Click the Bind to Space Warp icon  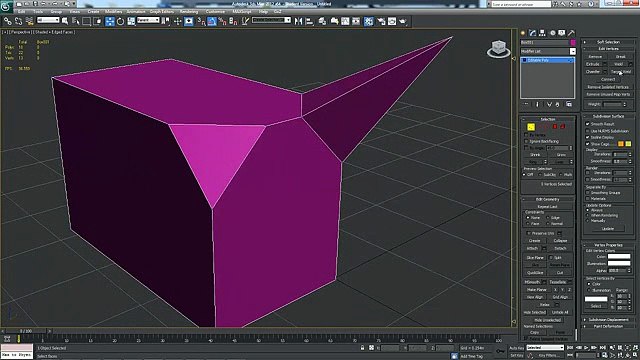point(29,21)
